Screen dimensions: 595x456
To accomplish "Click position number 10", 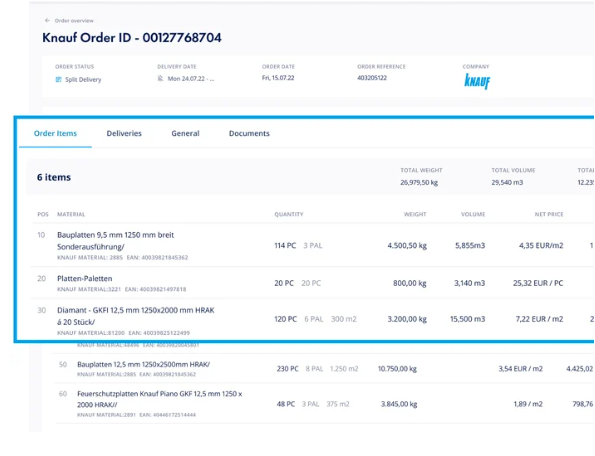I will pyautogui.click(x=41, y=235).
